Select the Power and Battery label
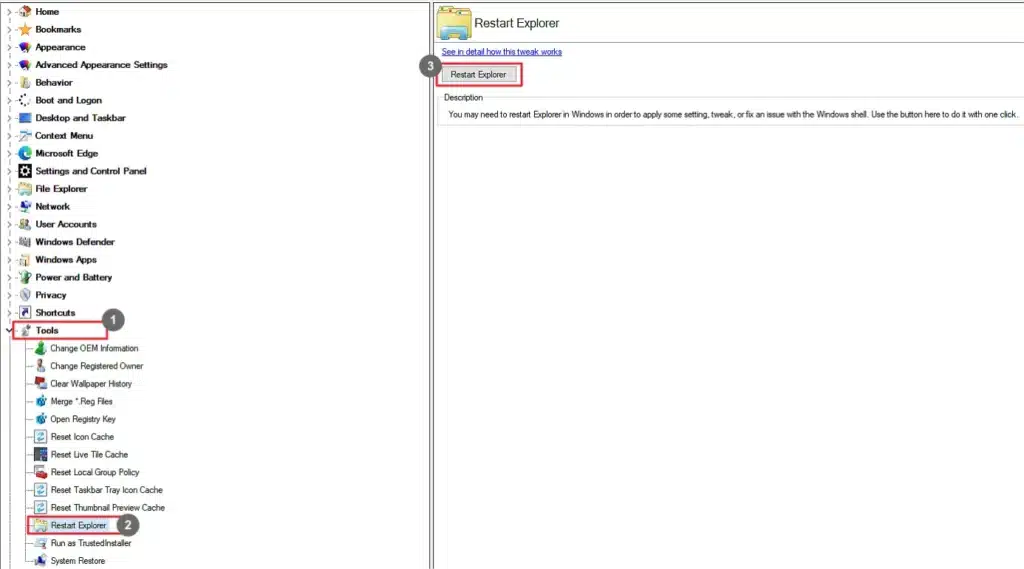 [x=74, y=277]
